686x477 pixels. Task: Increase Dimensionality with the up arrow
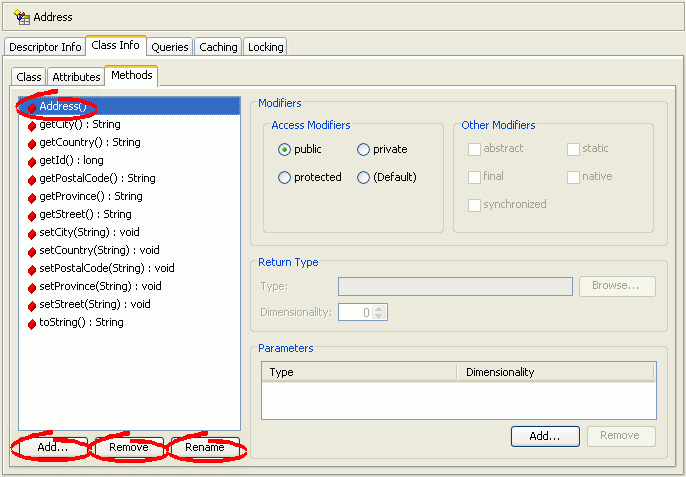pos(379,309)
